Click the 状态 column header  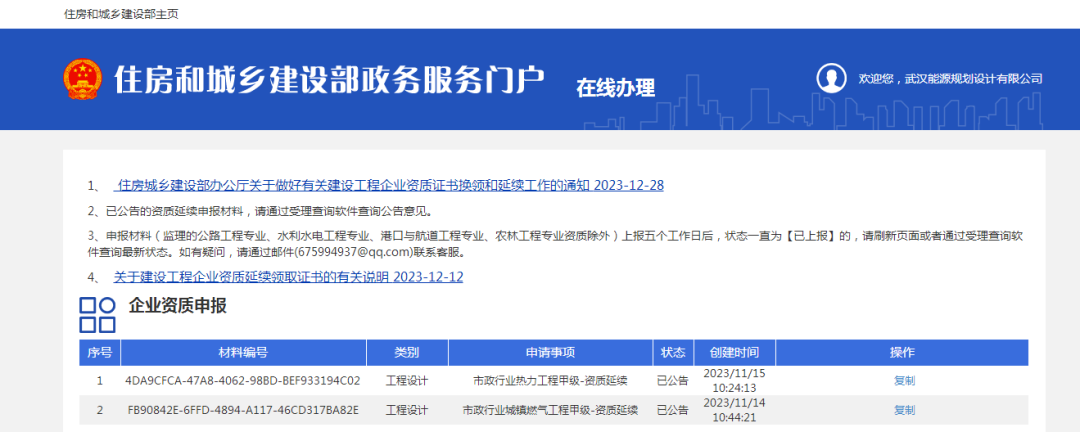tap(673, 353)
